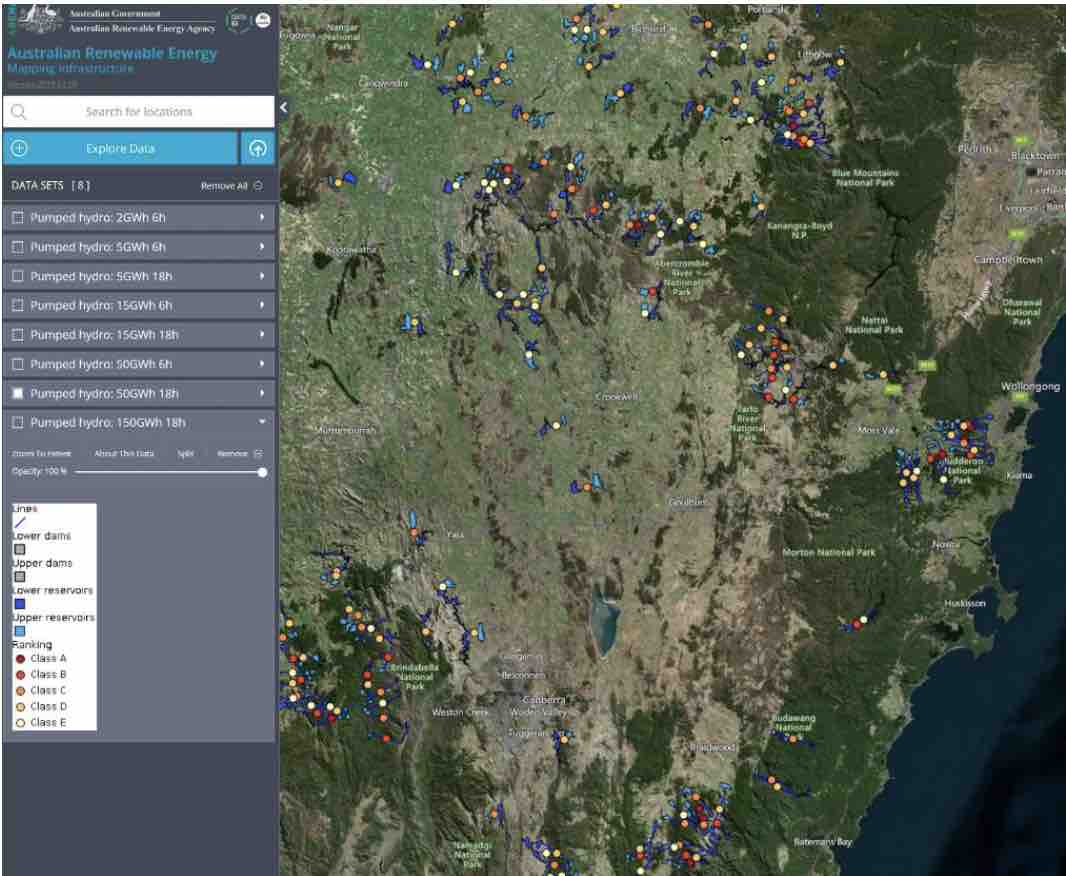
Task: Toggle the Pumped hydro: 150GWh 18h checkbox
Action: pos(17,423)
